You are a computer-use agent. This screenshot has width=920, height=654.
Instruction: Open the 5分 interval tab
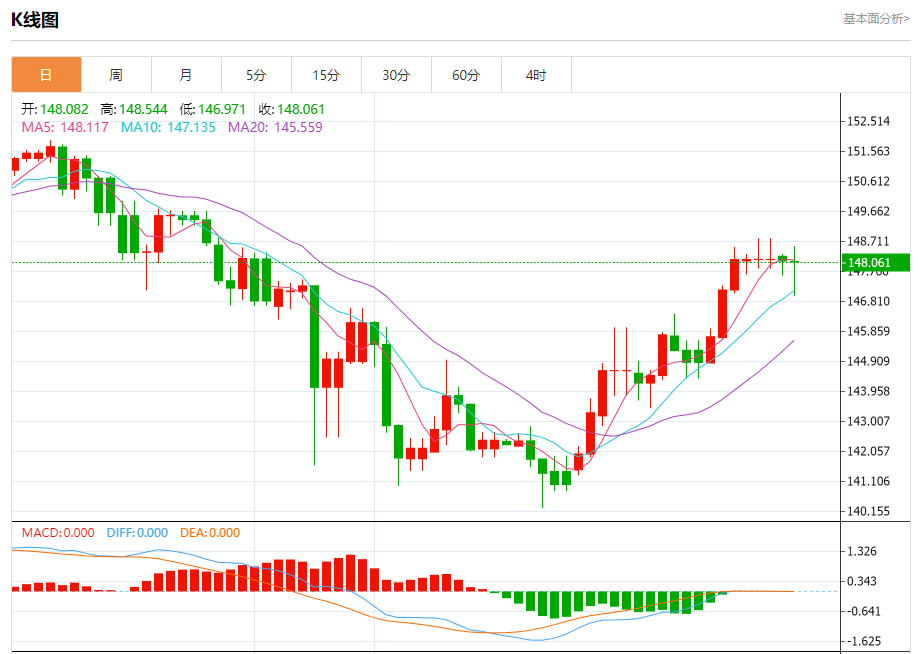256,75
